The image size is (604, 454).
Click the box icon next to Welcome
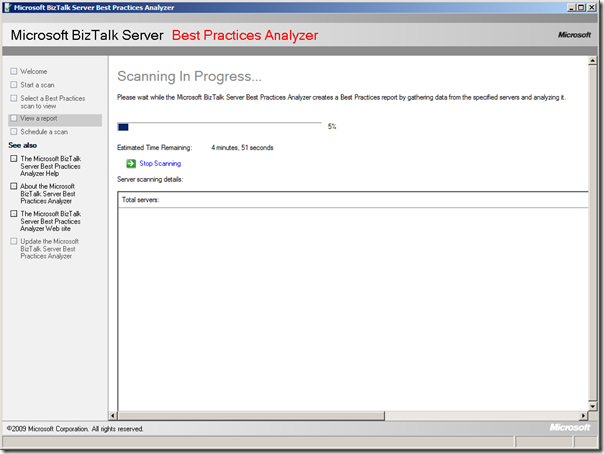coord(14,71)
